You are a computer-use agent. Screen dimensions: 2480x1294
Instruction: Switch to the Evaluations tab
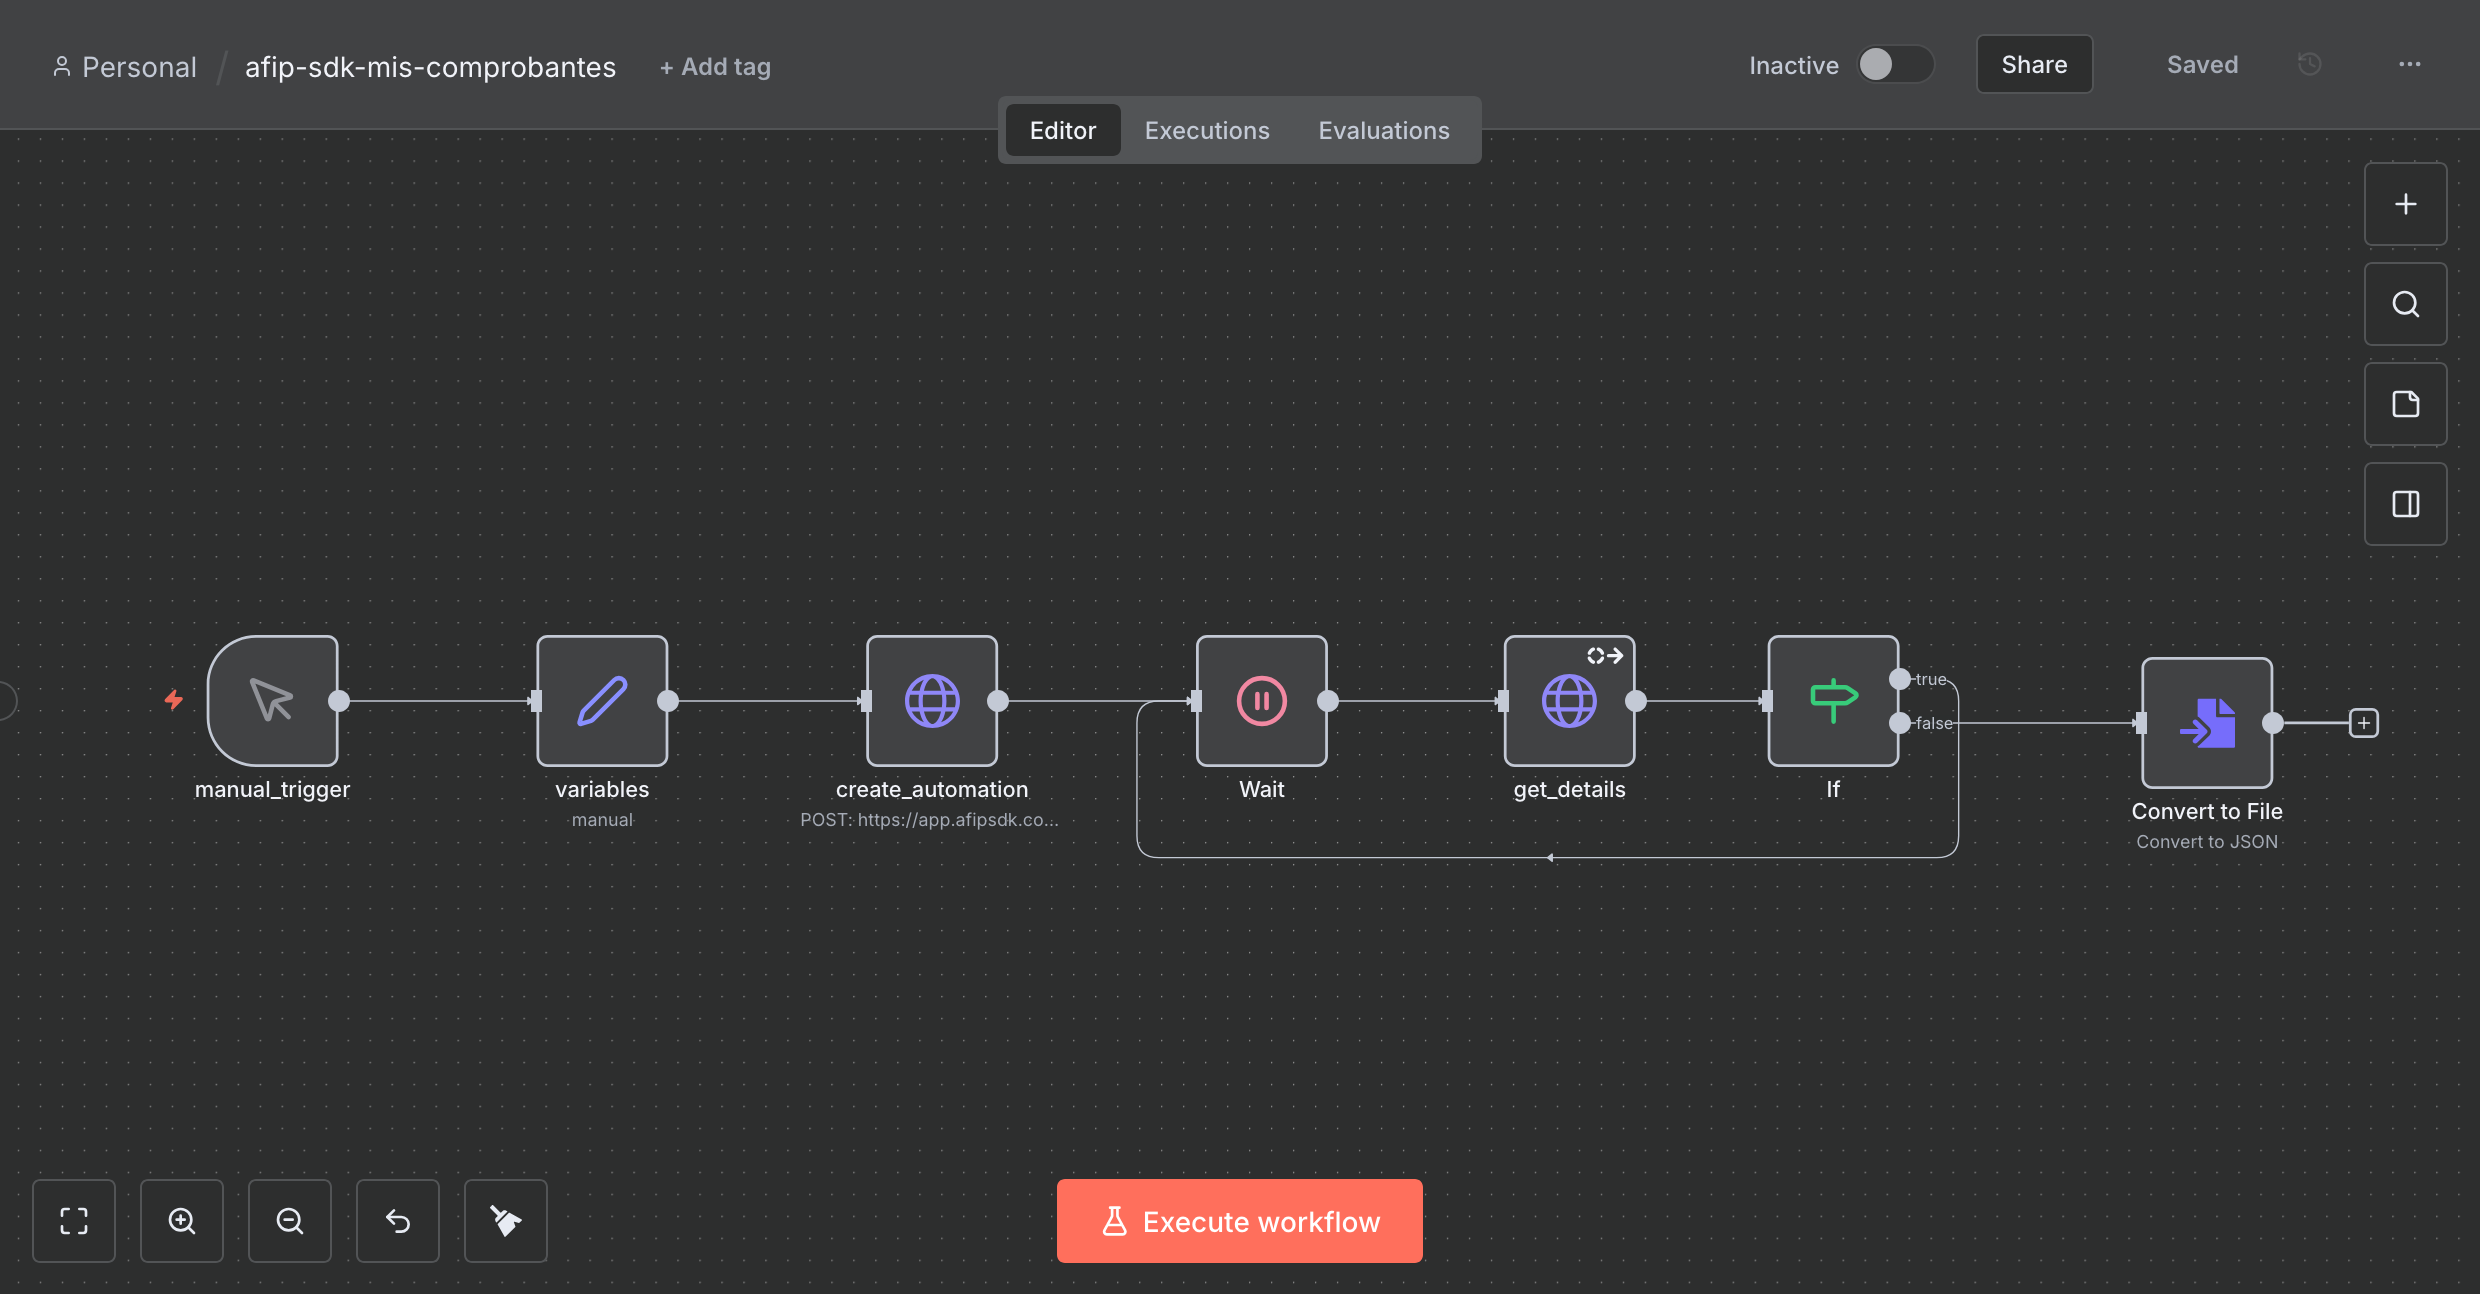pyautogui.click(x=1383, y=130)
